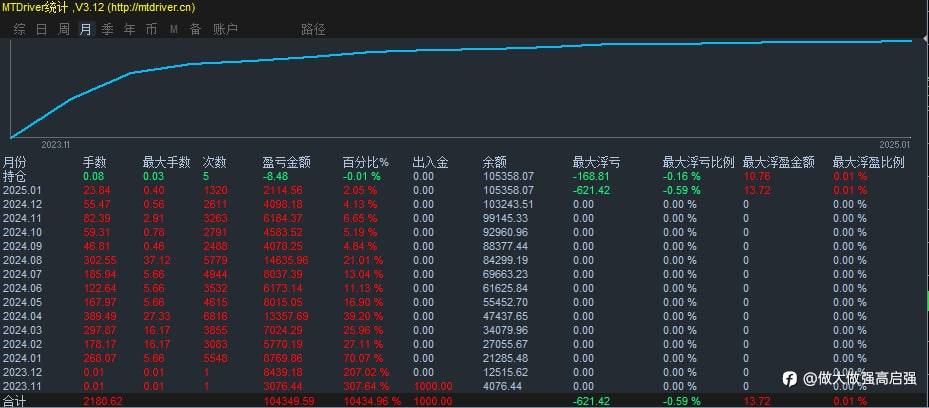Click balance 27055.67 in 2024.02 row
The width and height of the screenshot is (929, 408).
505,344
